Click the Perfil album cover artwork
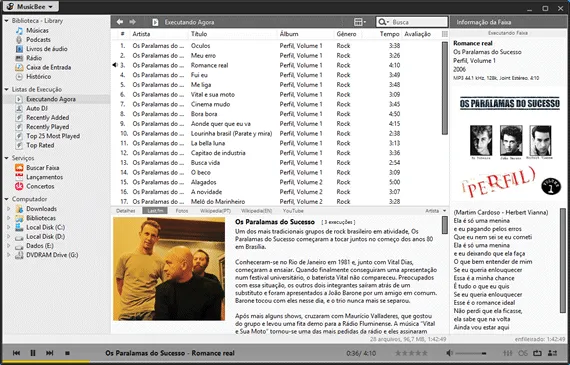570x365 pixels. coord(509,145)
